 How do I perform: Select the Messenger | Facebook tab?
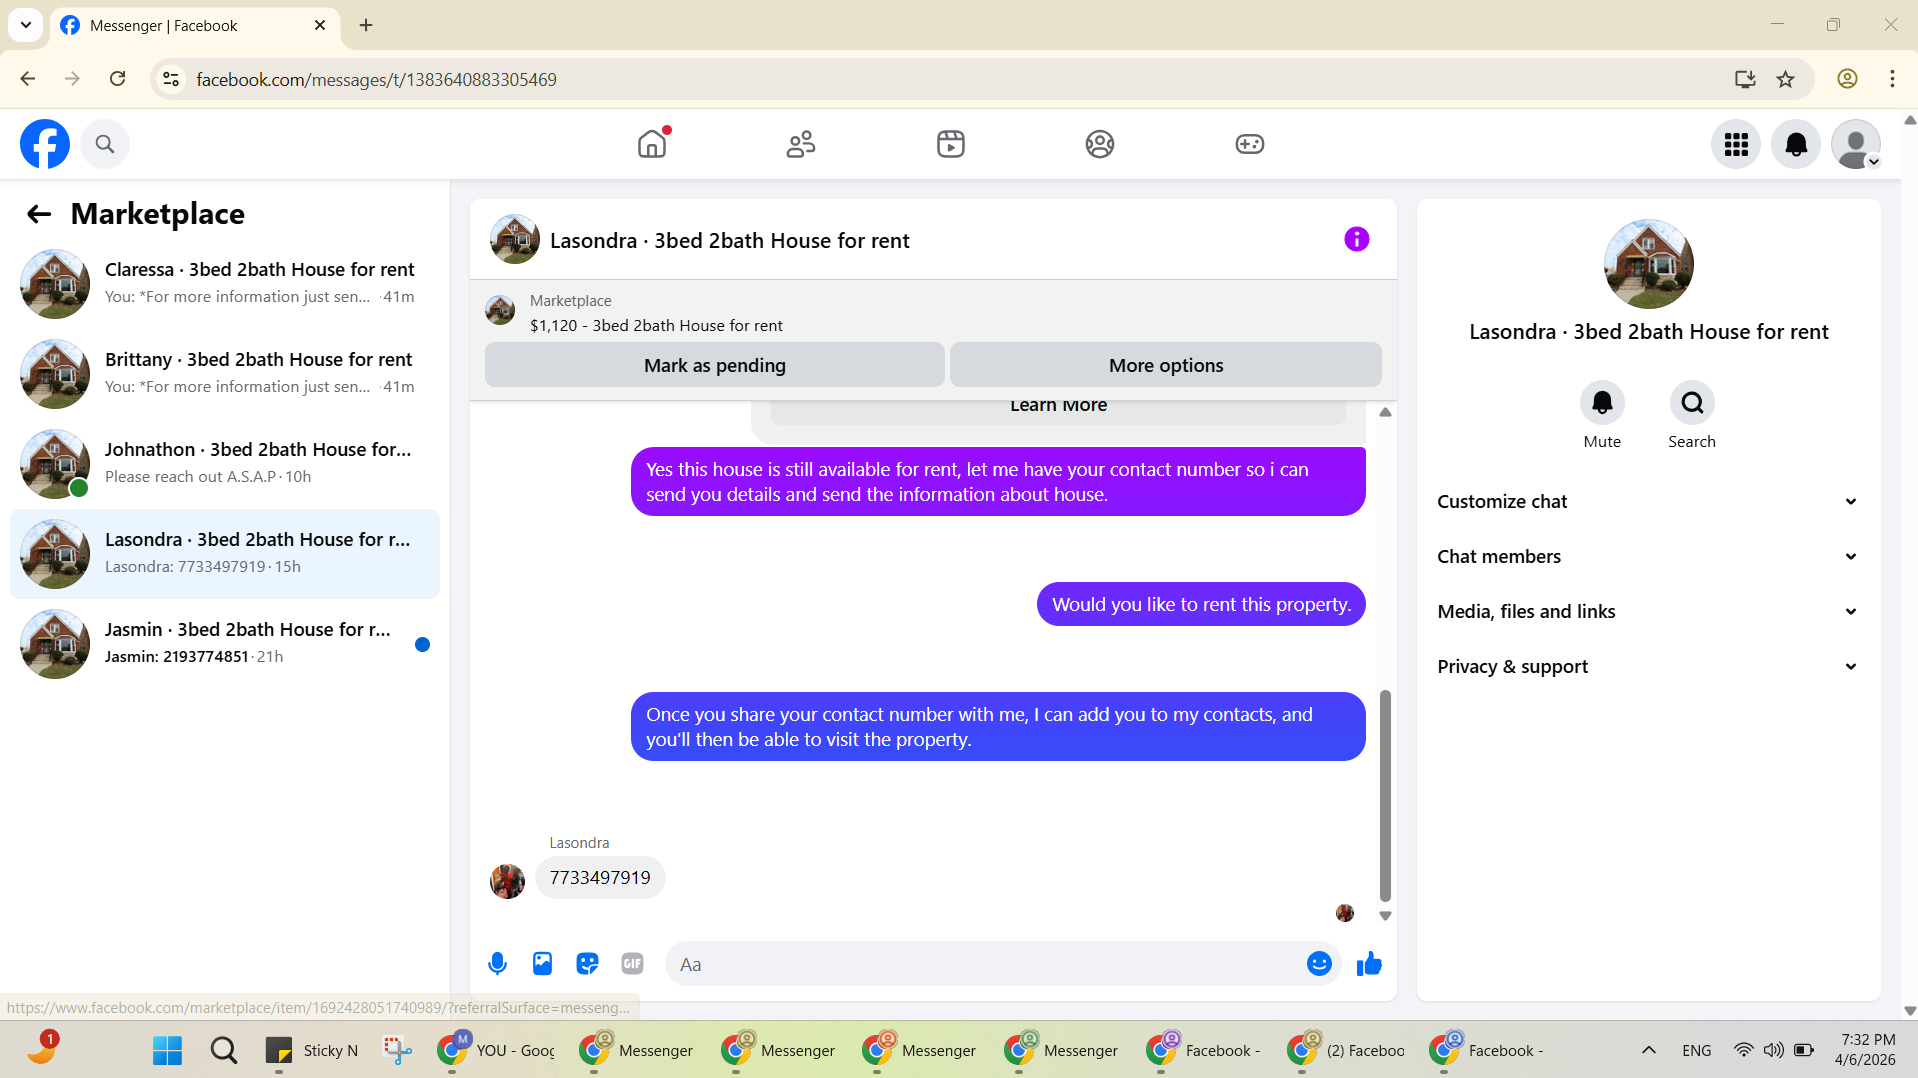click(x=195, y=25)
